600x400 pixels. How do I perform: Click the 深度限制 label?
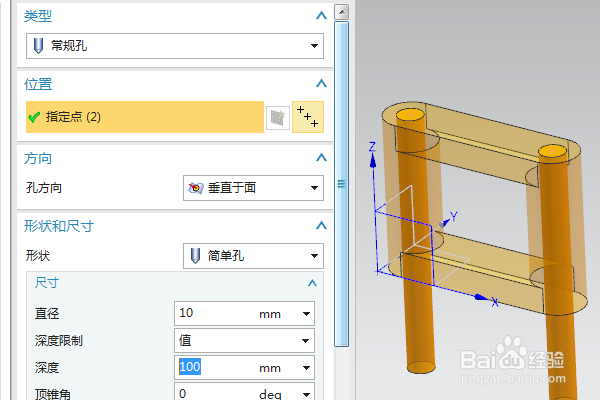point(59,340)
